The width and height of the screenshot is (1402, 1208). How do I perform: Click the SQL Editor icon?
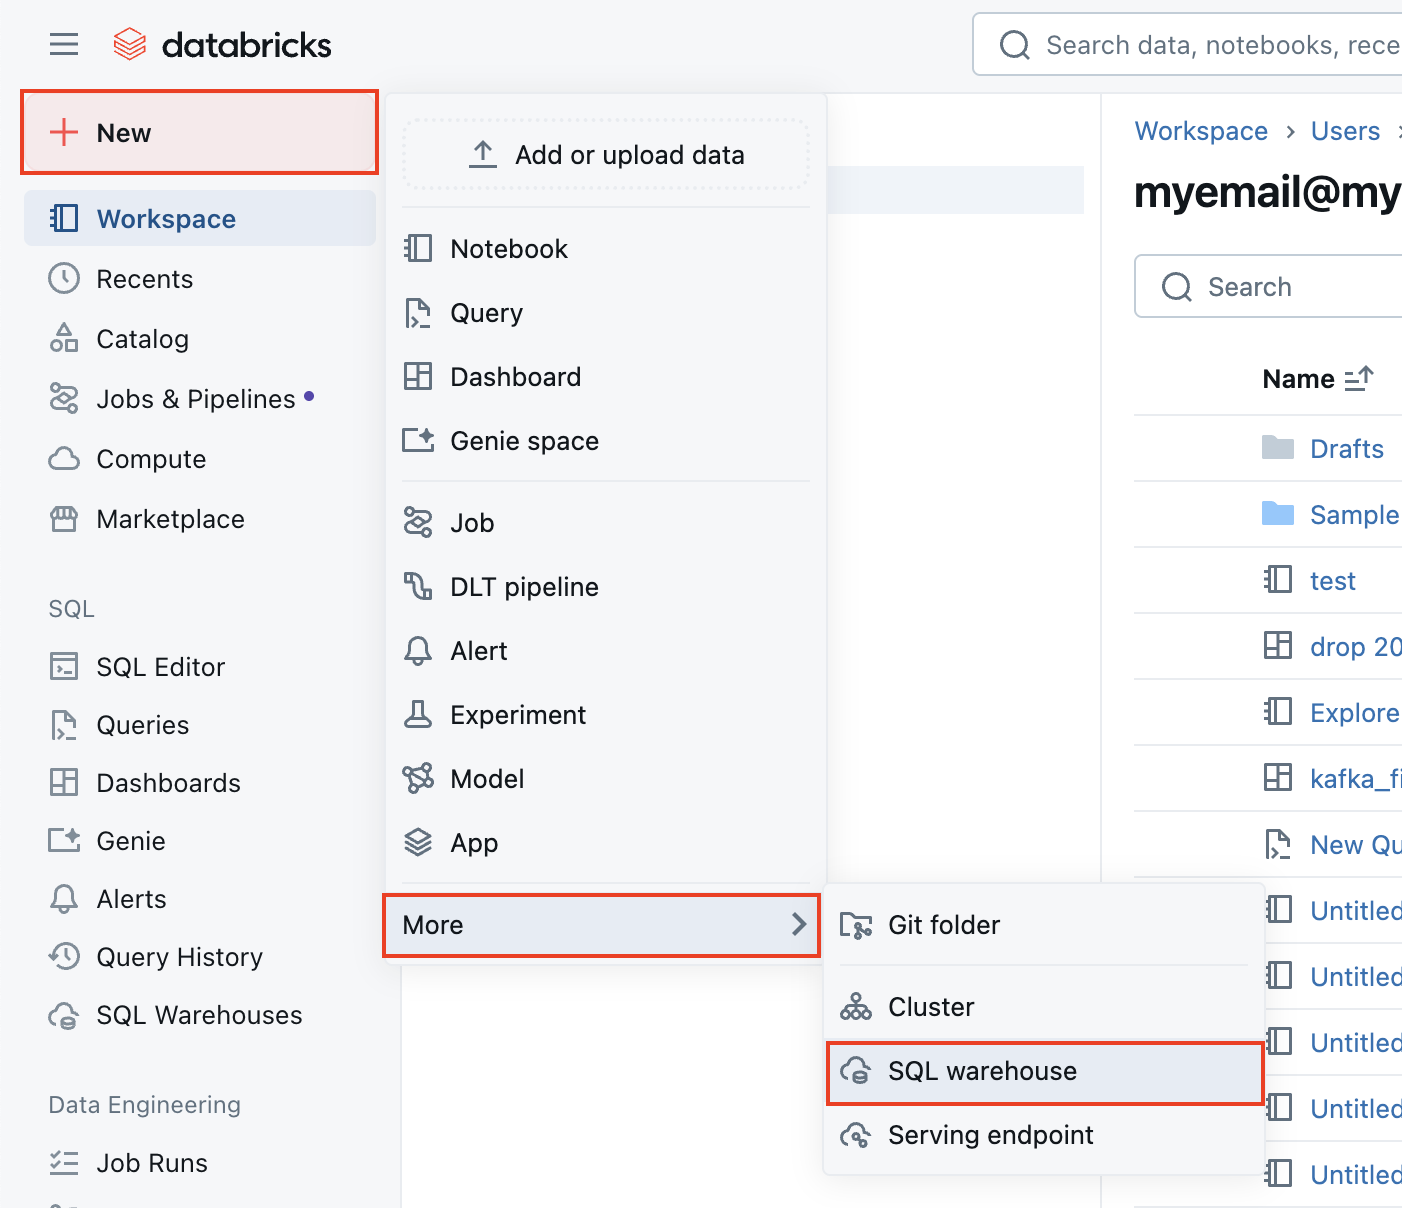[x=64, y=666]
